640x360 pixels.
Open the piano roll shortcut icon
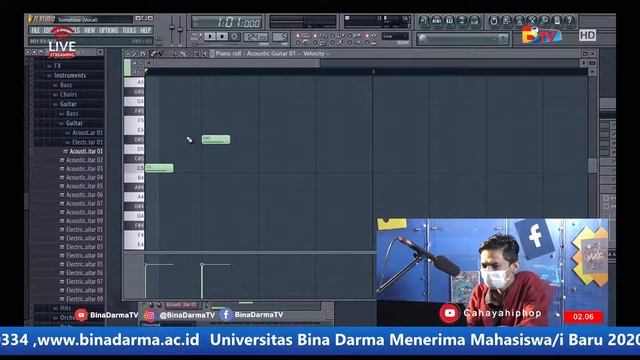pos(449,20)
